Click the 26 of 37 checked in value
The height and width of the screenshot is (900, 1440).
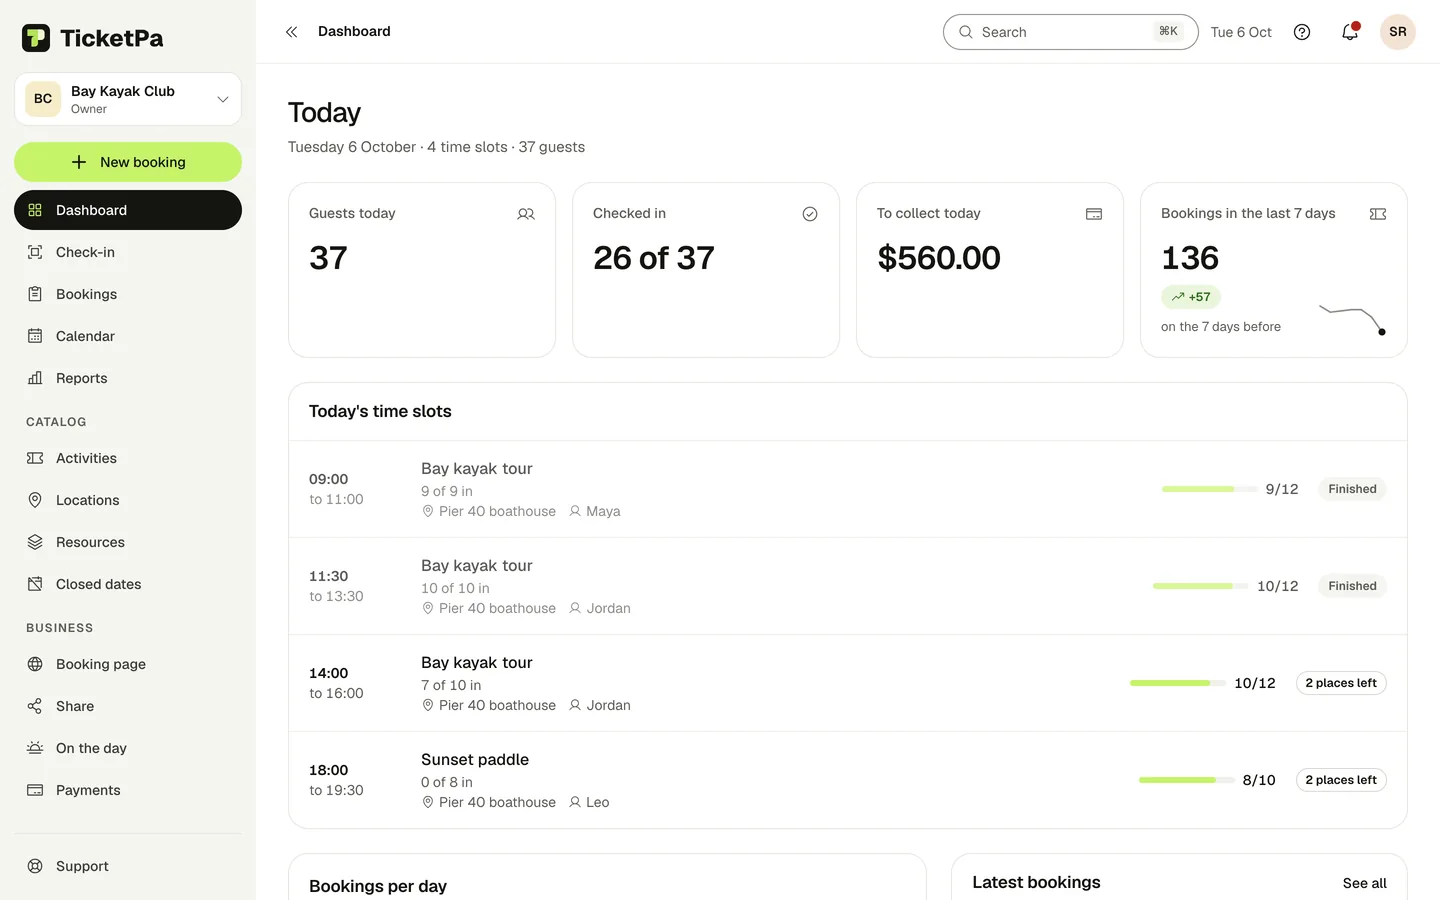tap(654, 258)
